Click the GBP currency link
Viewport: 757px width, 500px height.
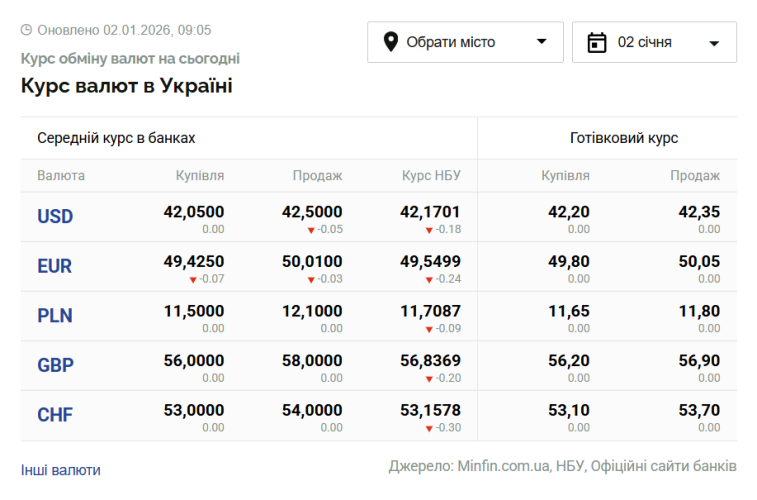(x=55, y=365)
